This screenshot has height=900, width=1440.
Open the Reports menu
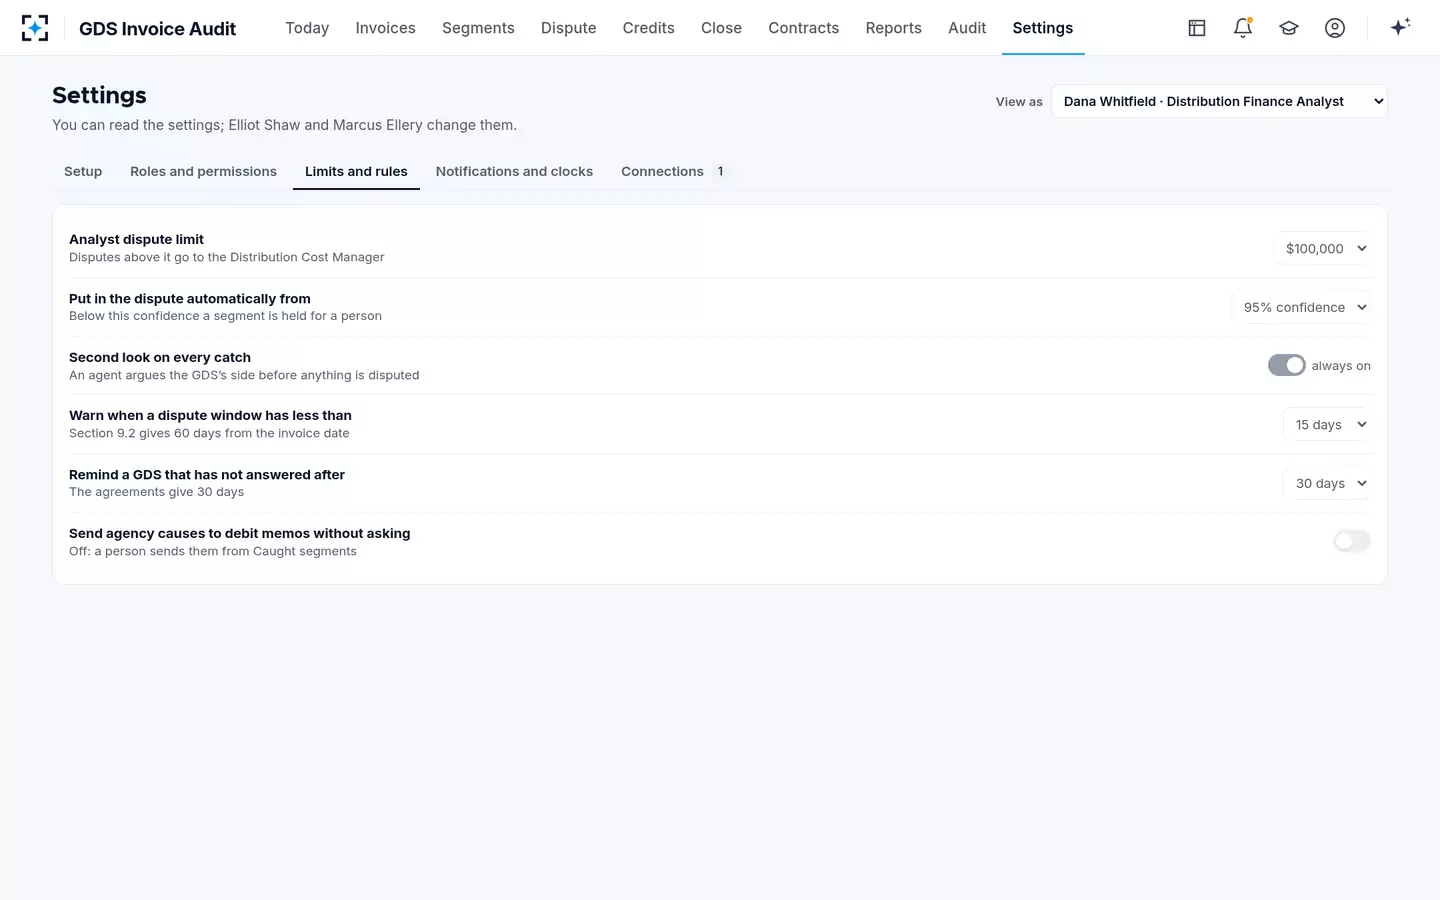893,28
